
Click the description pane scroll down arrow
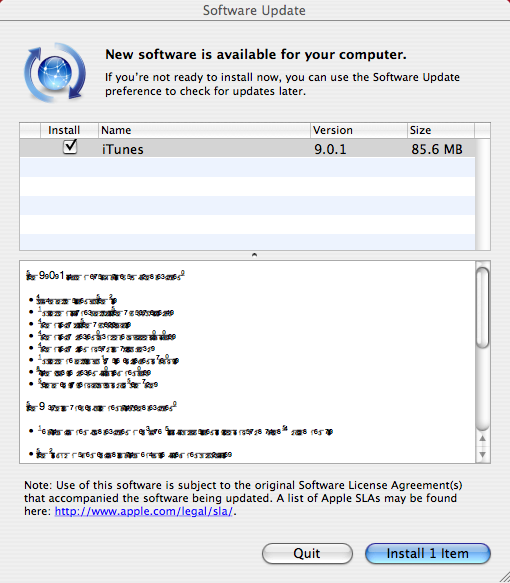(x=482, y=455)
